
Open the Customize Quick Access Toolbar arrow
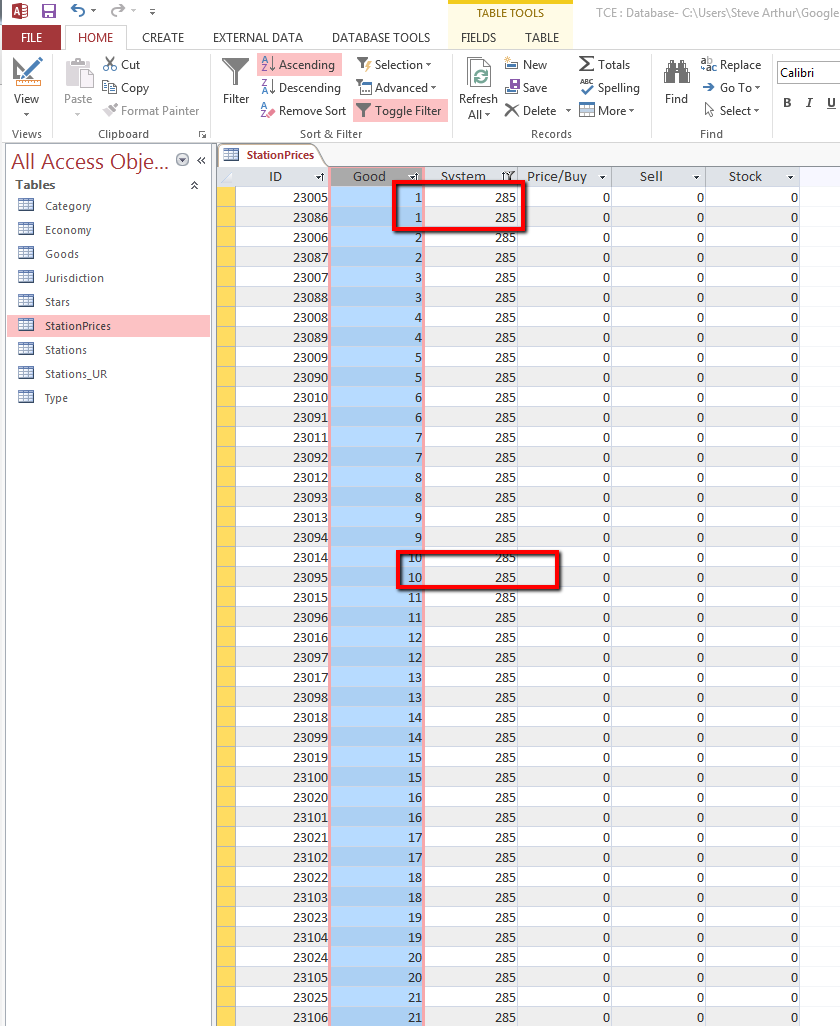pos(152,12)
